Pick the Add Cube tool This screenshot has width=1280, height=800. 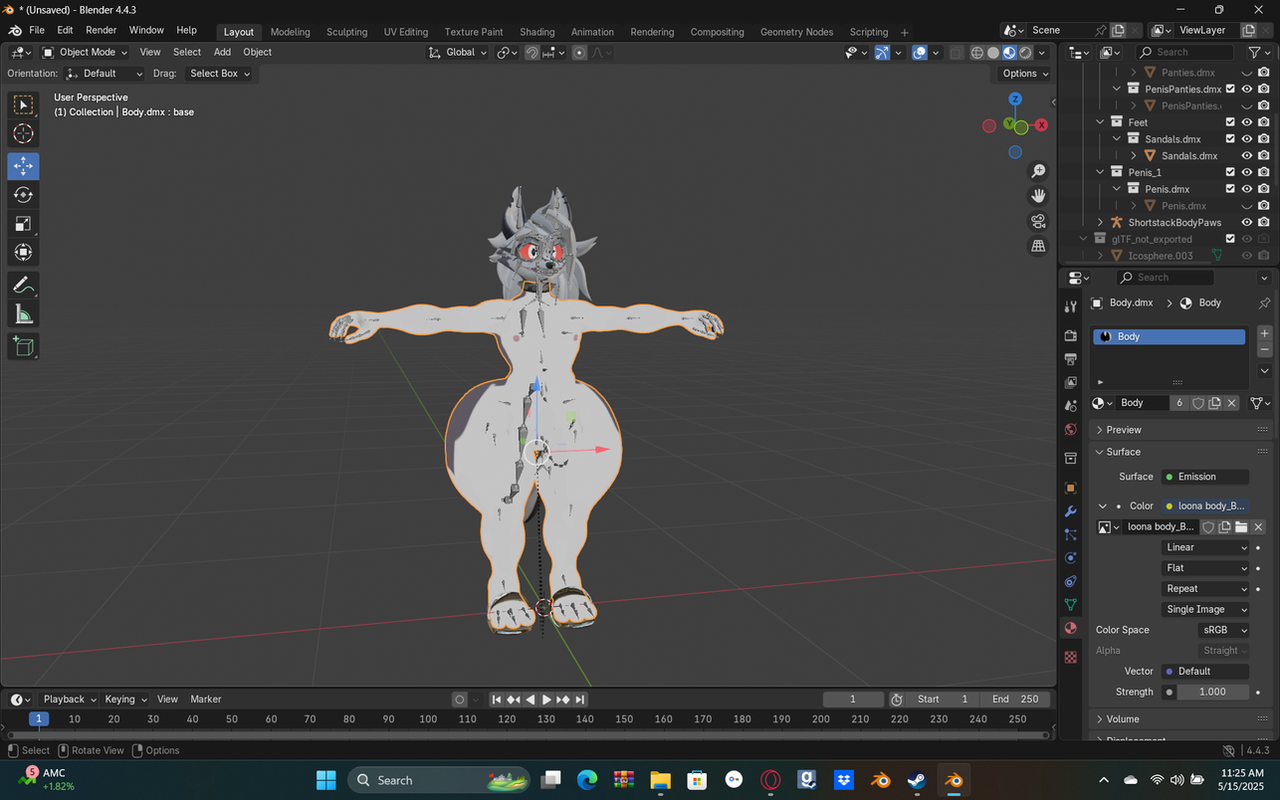(24, 347)
